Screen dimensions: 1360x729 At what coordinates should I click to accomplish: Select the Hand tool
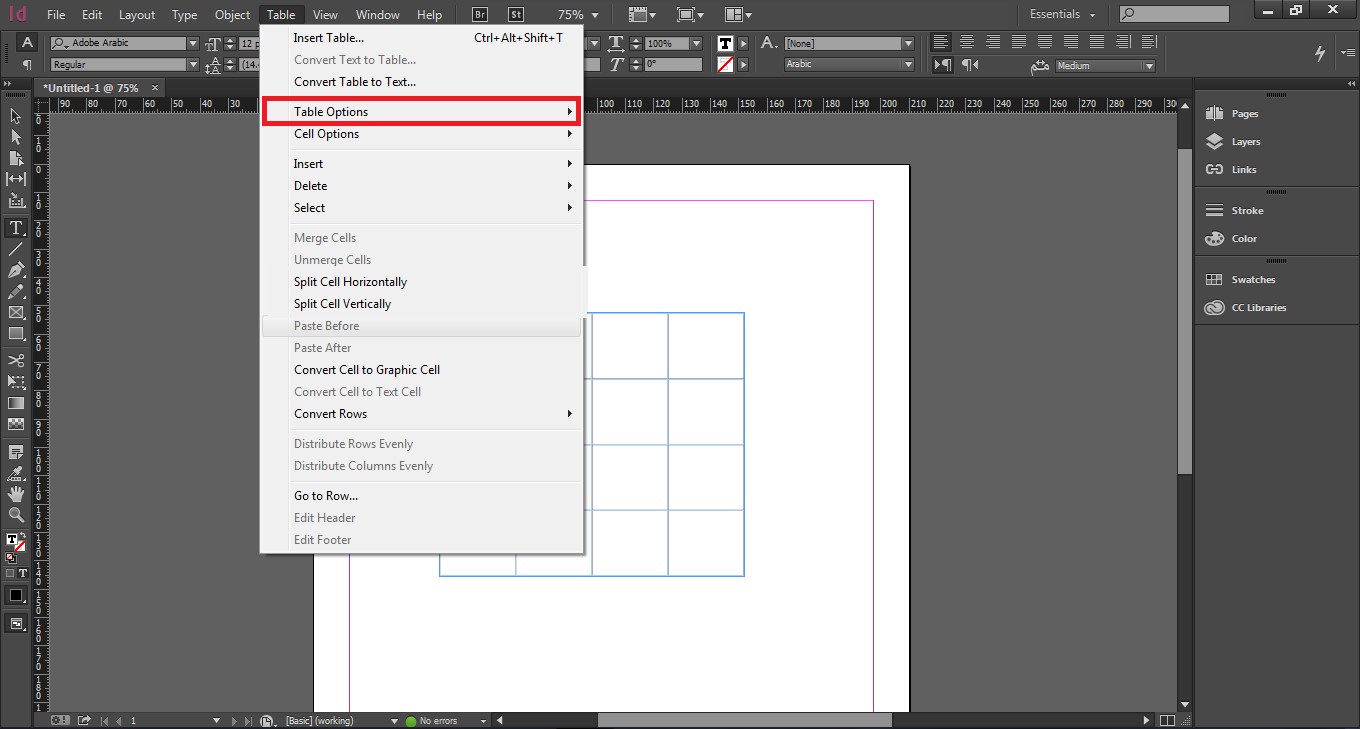click(15, 494)
